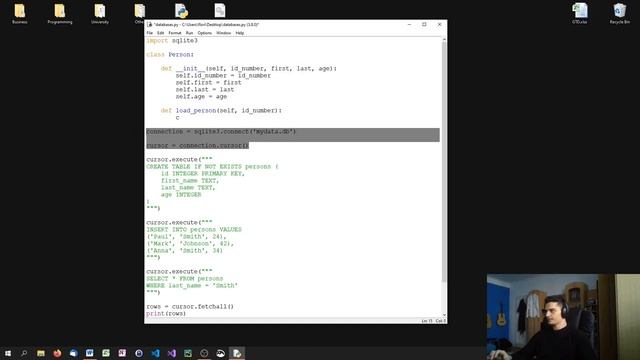
Task: Click highlighted 'cursor = connection.cursor()' line
Action: click(197, 145)
